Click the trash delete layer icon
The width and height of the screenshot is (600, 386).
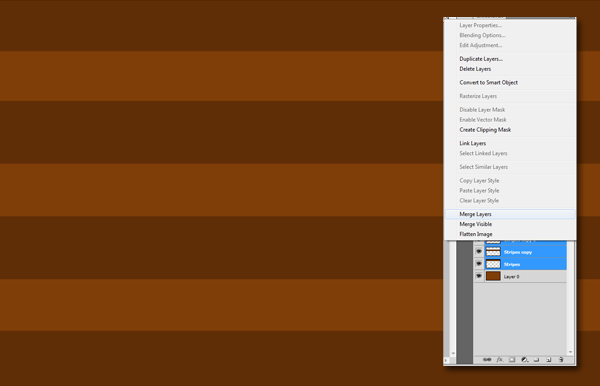click(x=561, y=360)
